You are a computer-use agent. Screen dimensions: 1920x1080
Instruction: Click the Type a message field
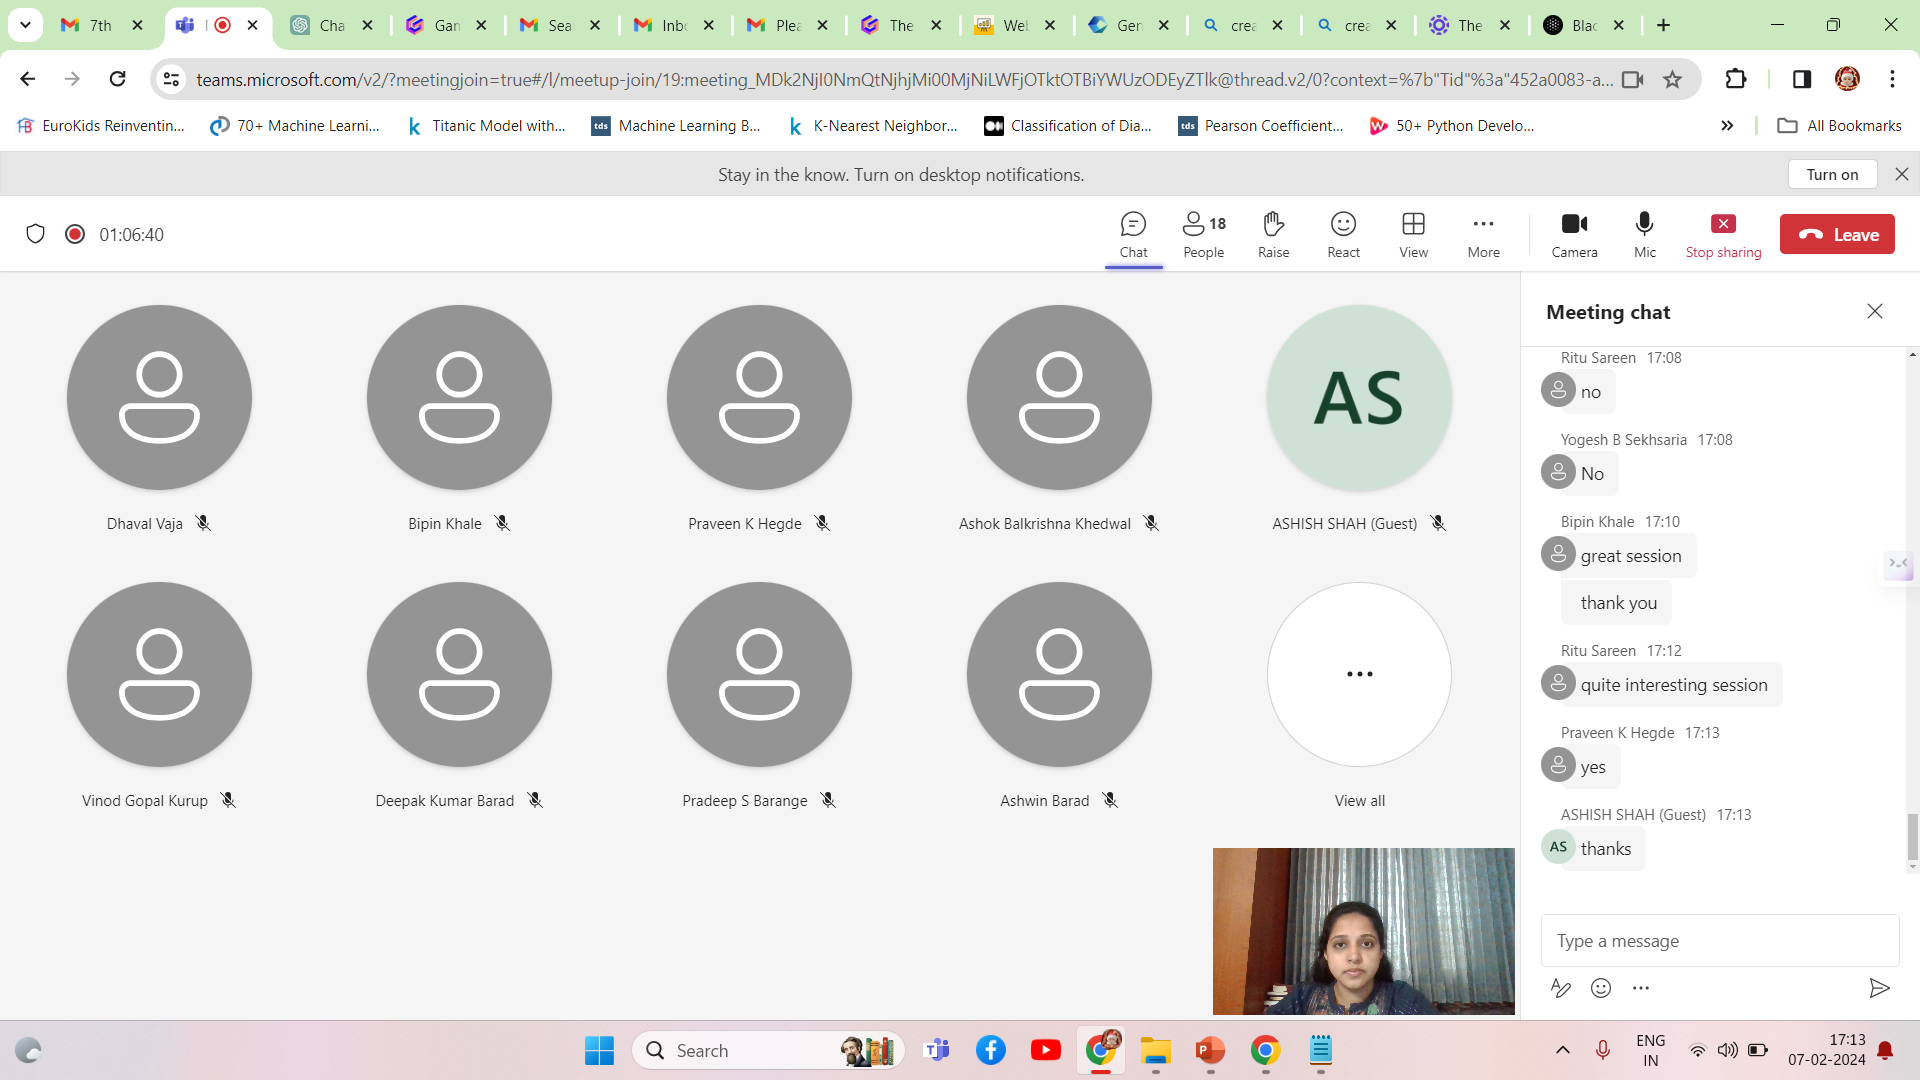[1718, 941]
